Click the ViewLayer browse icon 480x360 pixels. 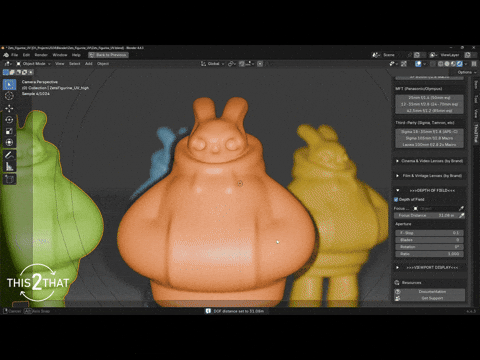[x=434, y=55]
